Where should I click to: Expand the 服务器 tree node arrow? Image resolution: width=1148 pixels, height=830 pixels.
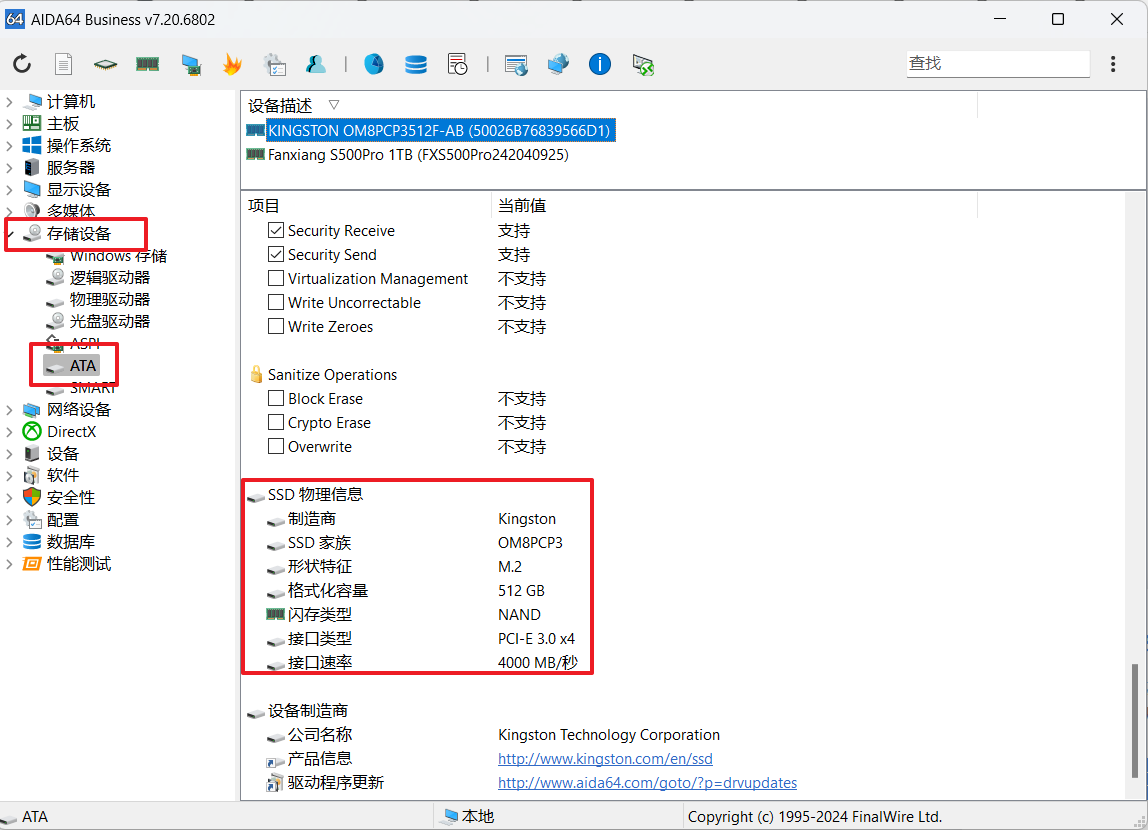pyautogui.click(x=10, y=168)
